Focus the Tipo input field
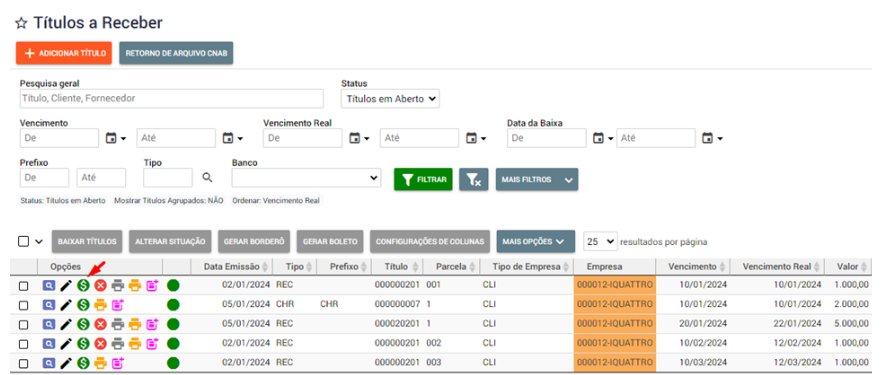 point(168,178)
